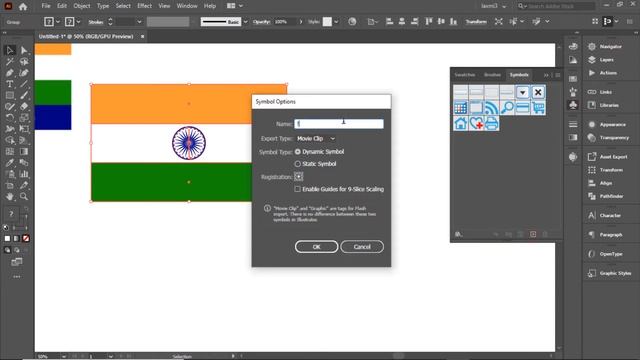Select the Column Graph tool

tap(24, 174)
